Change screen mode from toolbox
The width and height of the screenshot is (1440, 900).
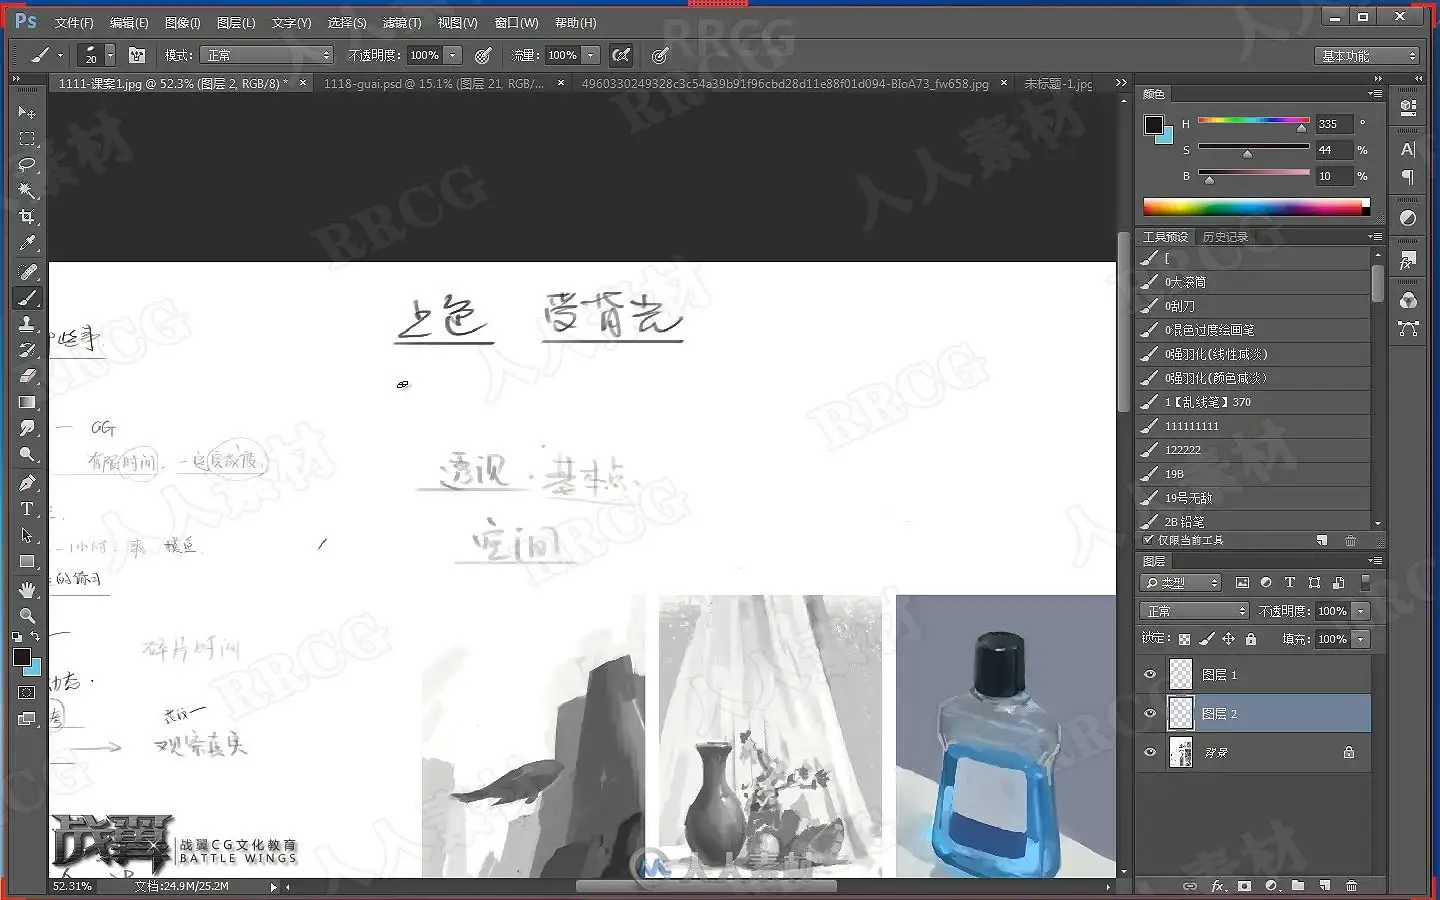click(27, 718)
